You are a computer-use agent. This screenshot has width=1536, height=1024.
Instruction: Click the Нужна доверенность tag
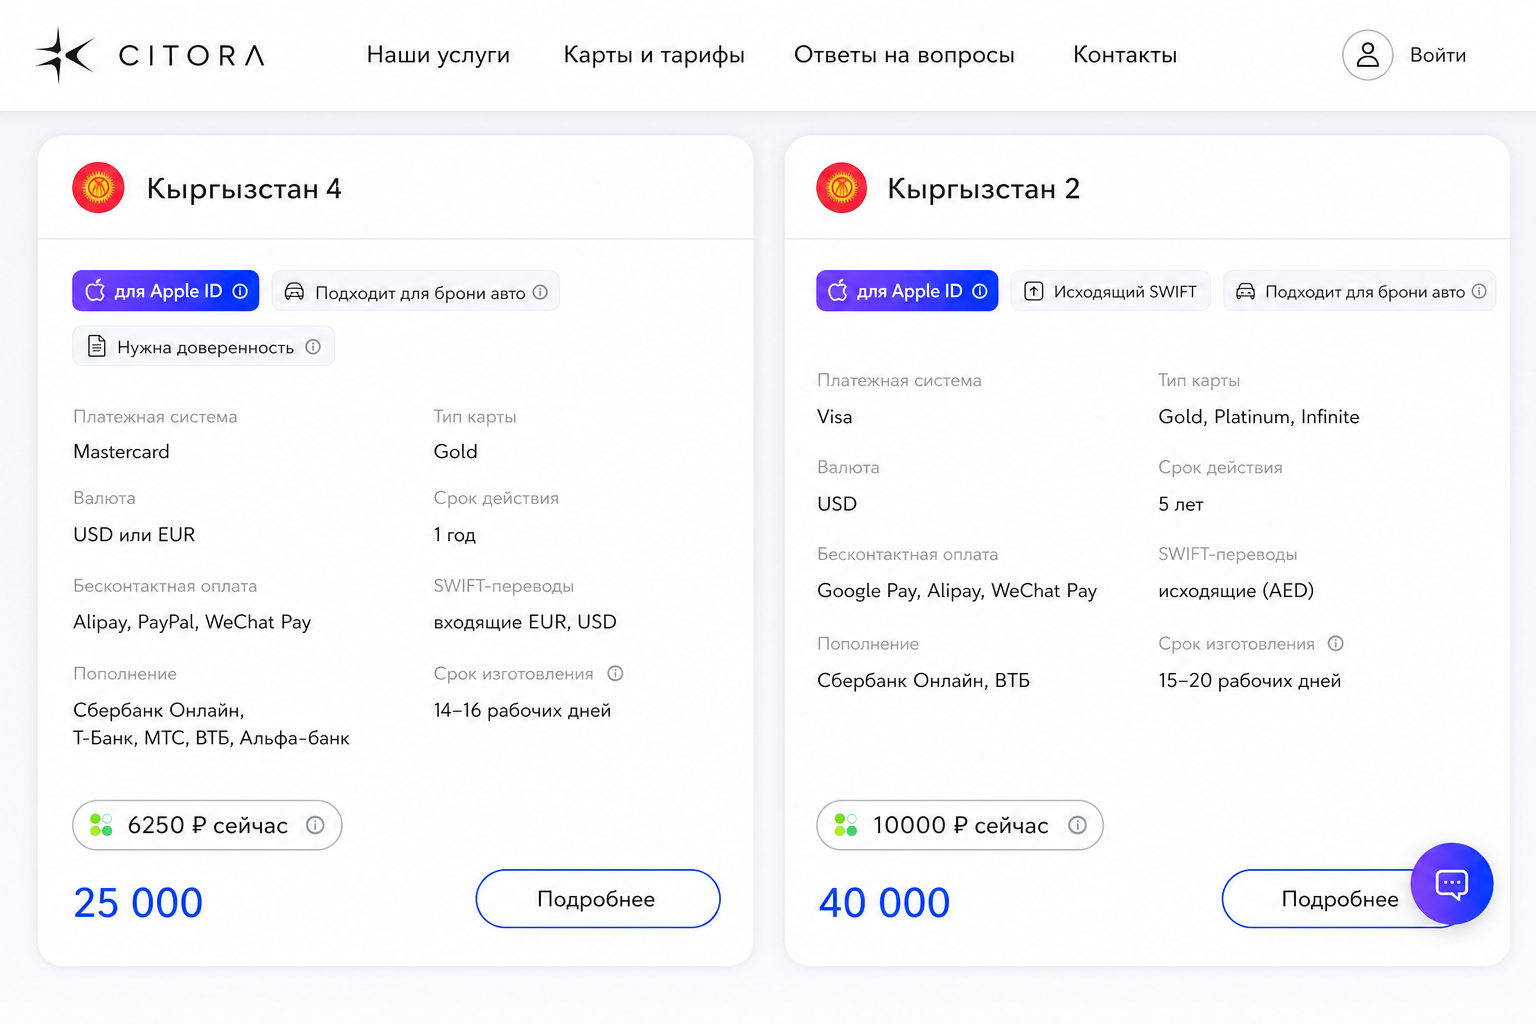click(x=203, y=347)
